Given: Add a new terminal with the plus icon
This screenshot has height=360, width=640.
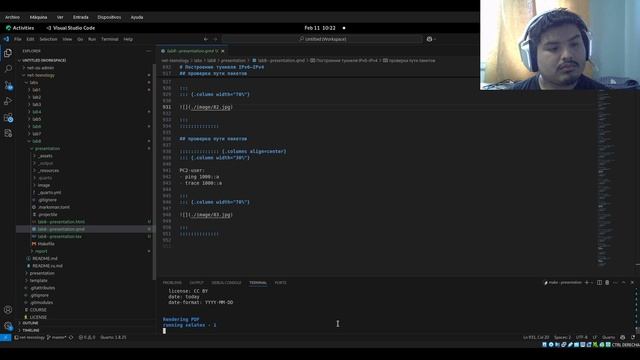Looking at the screenshot, I should [x=587, y=282].
